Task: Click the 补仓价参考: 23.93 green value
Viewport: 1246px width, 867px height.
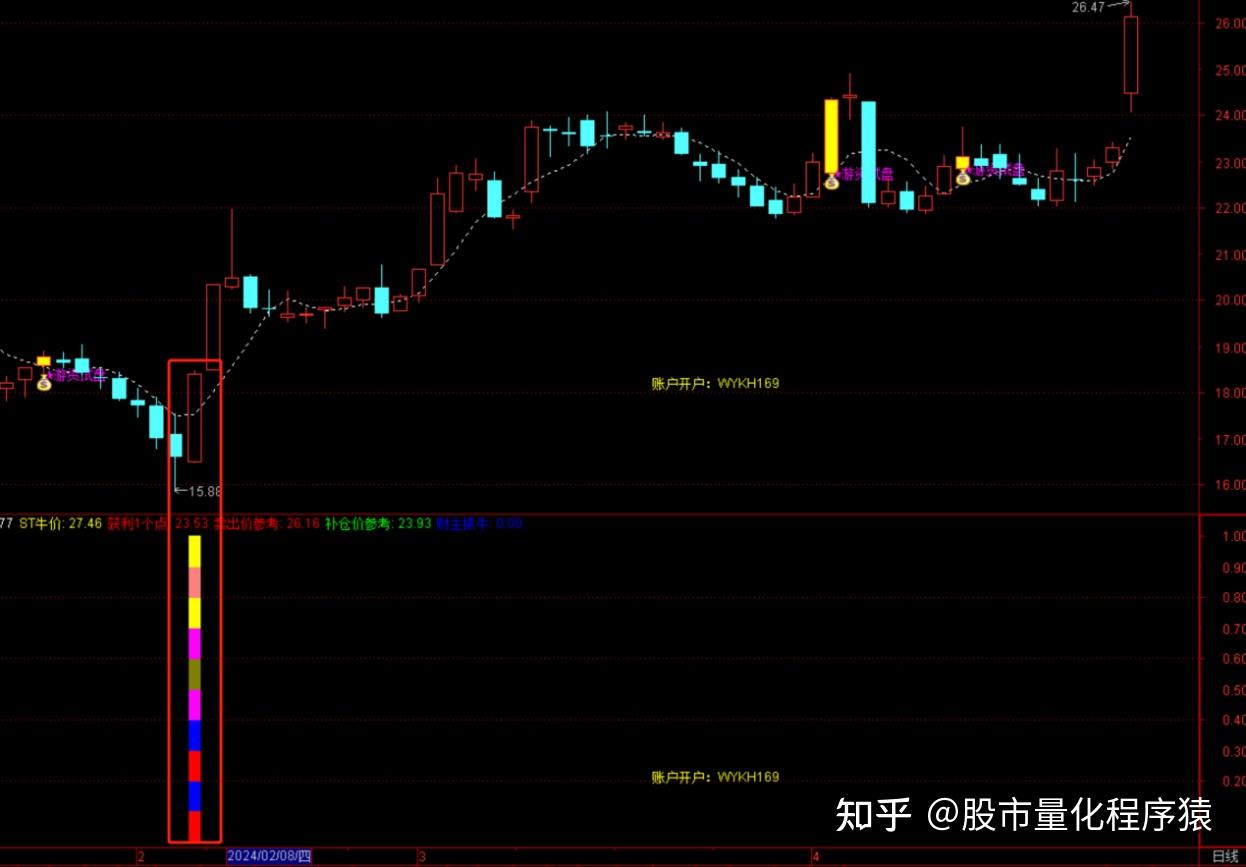Action: click(x=378, y=523)
